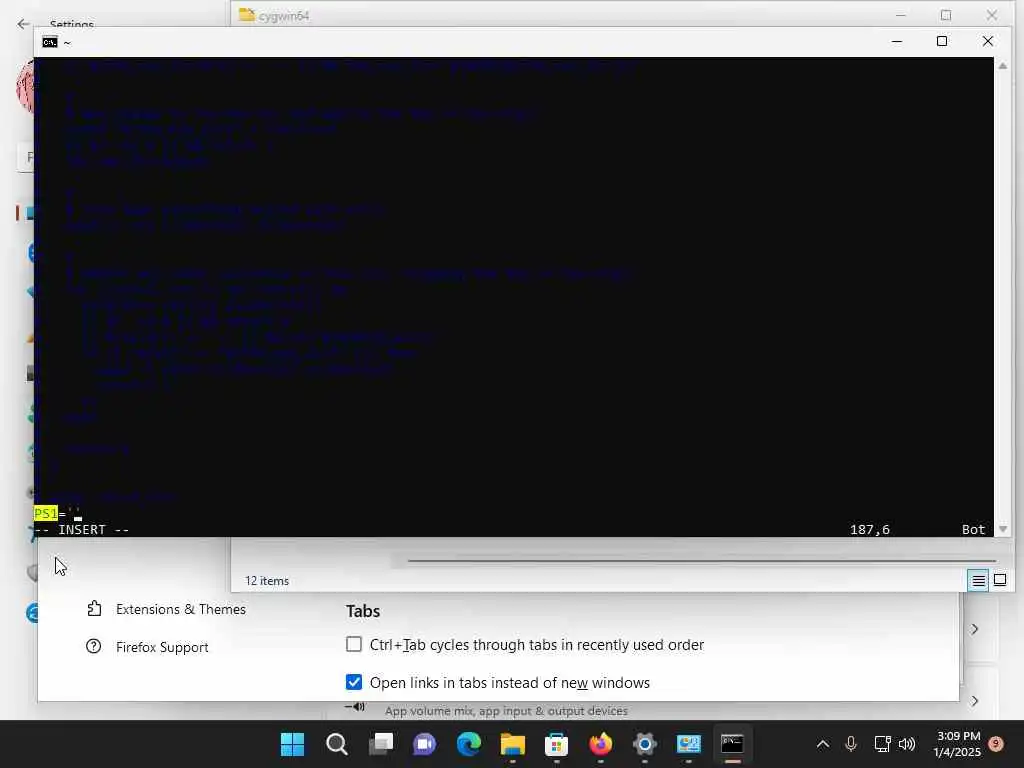
Task: Open Firefox Support link
Action: [162, 647]
